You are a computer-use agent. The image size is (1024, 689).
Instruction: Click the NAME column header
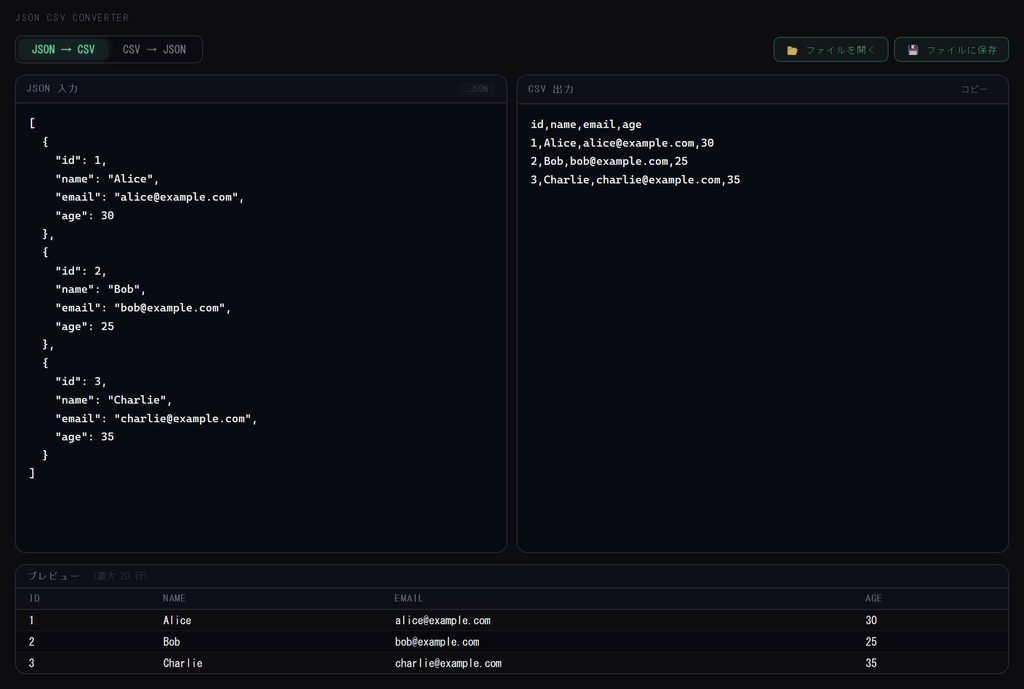pos(174,598)
